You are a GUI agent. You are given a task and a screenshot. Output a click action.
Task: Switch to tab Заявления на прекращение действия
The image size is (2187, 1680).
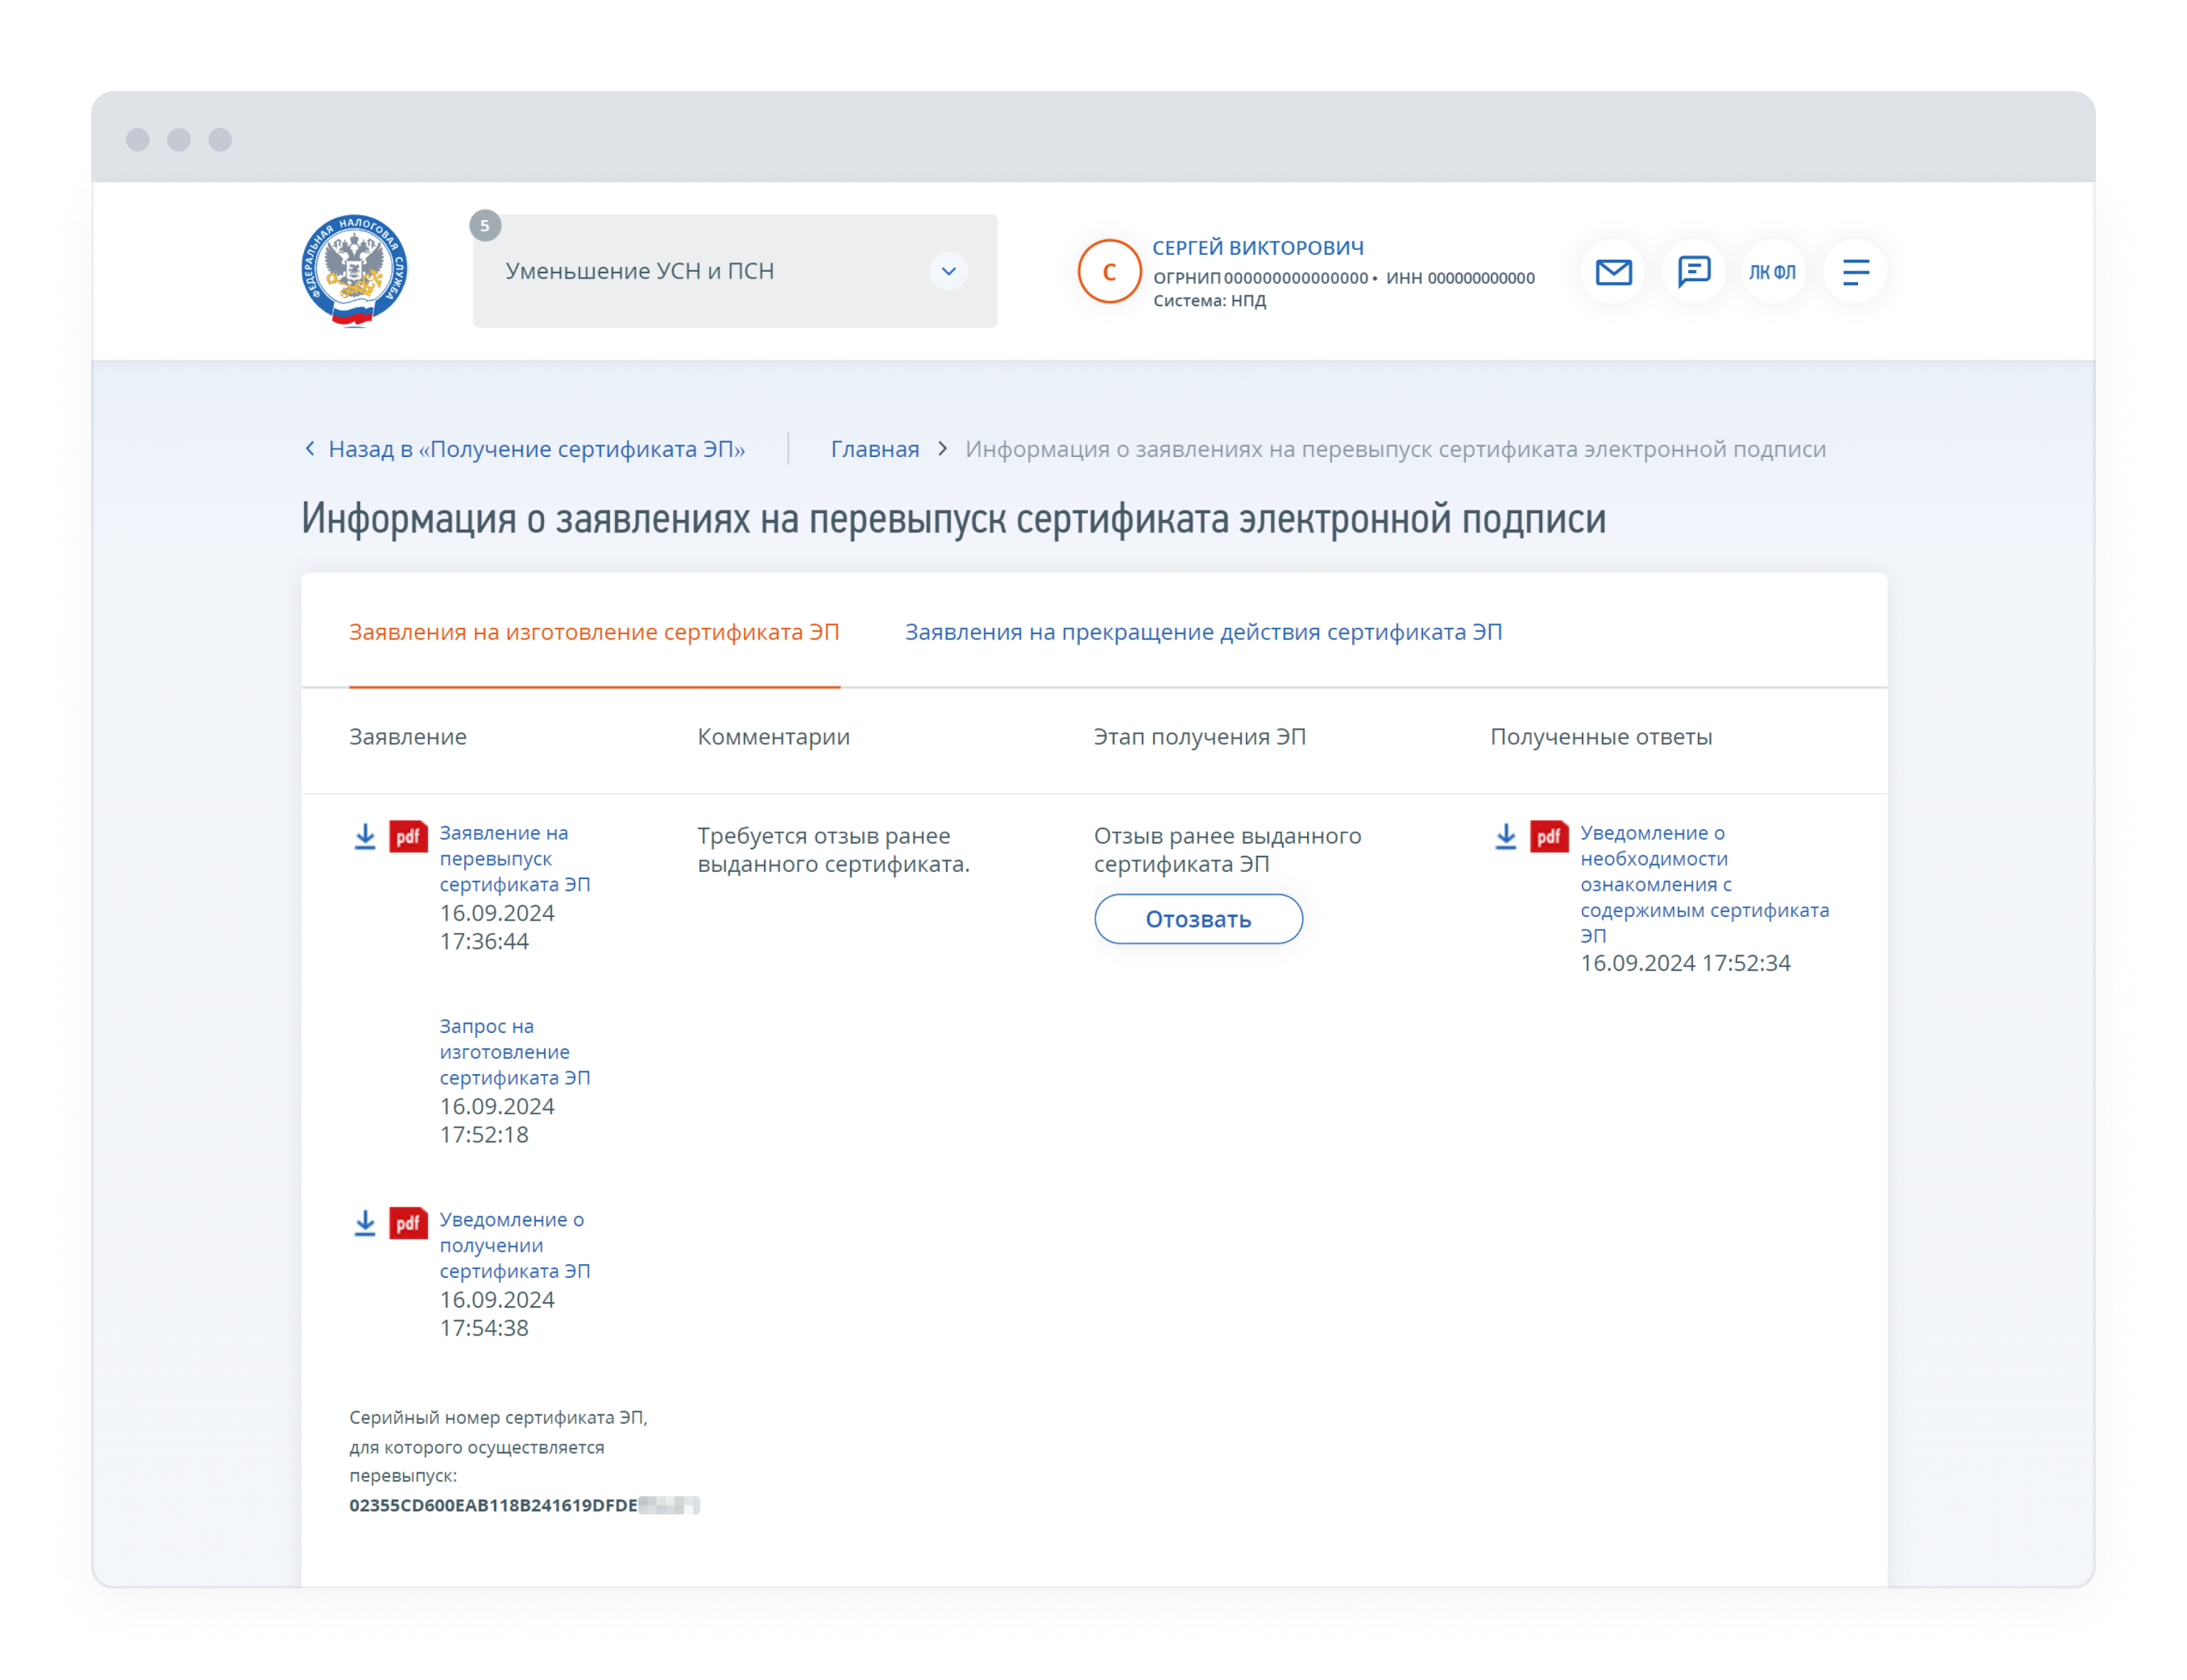tap(1203, 632)
